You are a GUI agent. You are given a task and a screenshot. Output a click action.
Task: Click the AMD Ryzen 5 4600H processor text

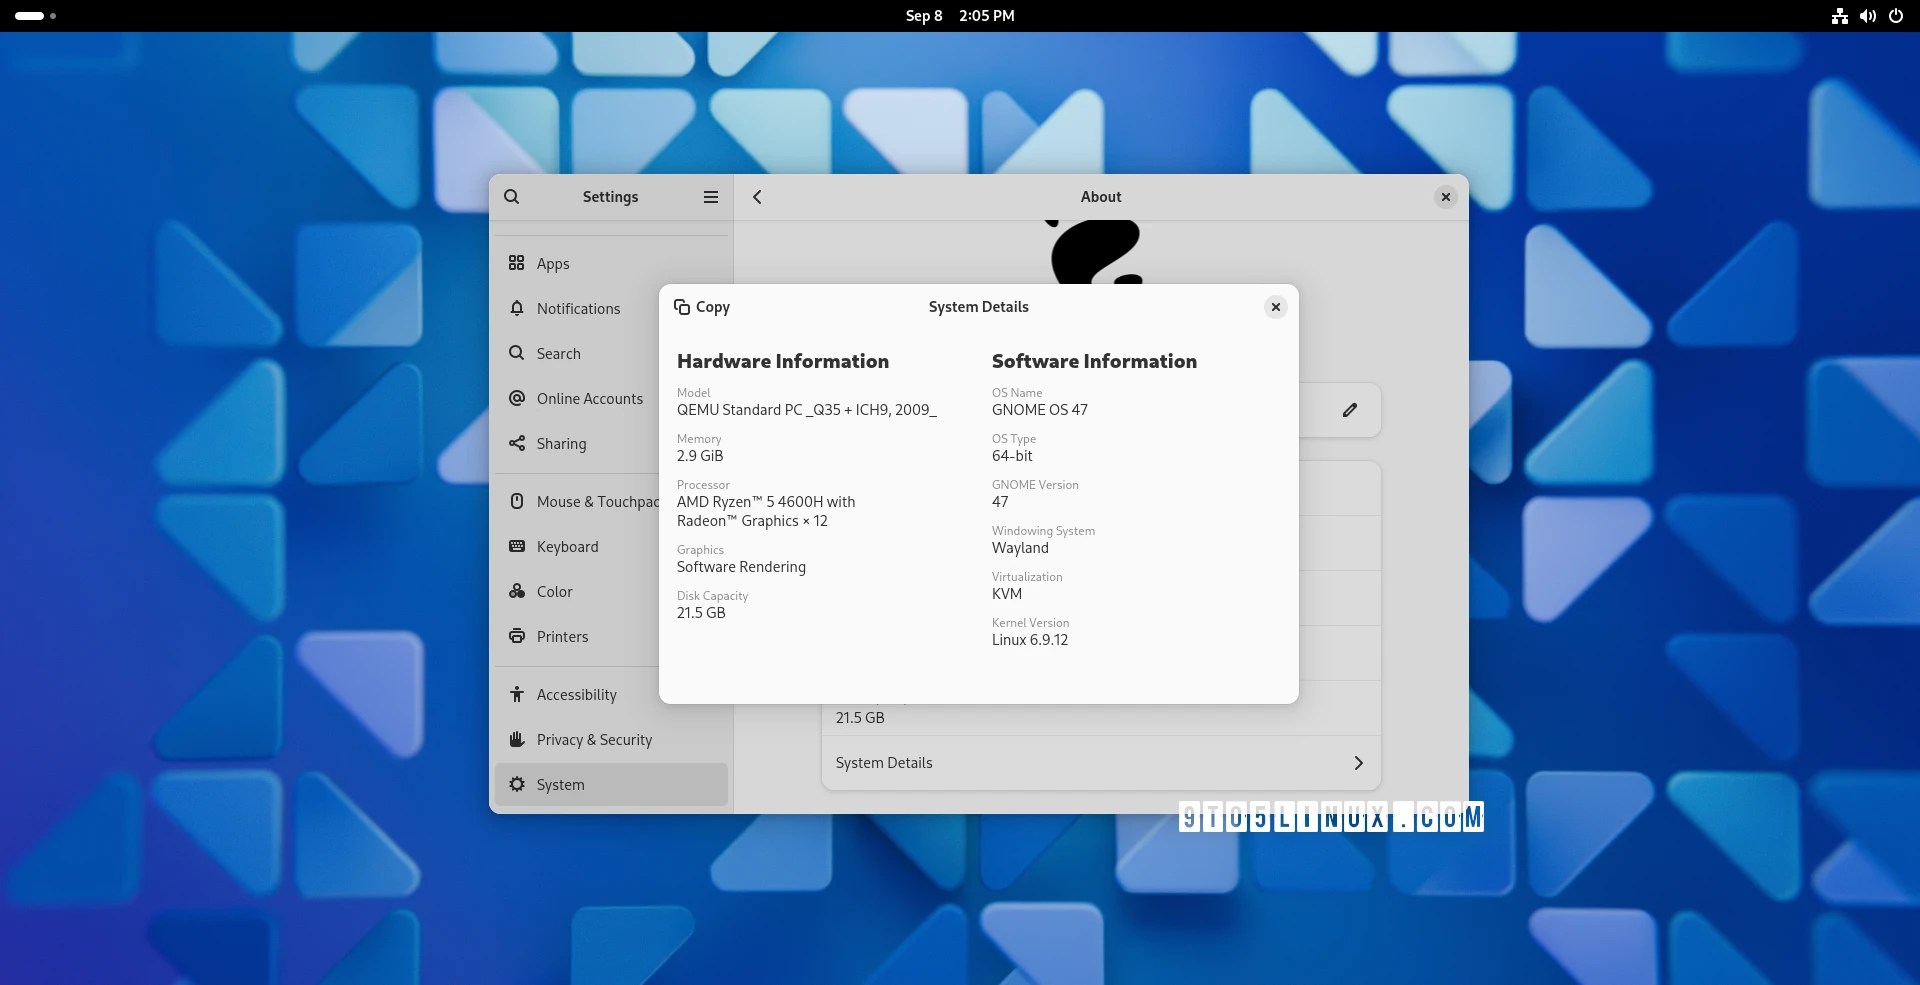[766, 511]
